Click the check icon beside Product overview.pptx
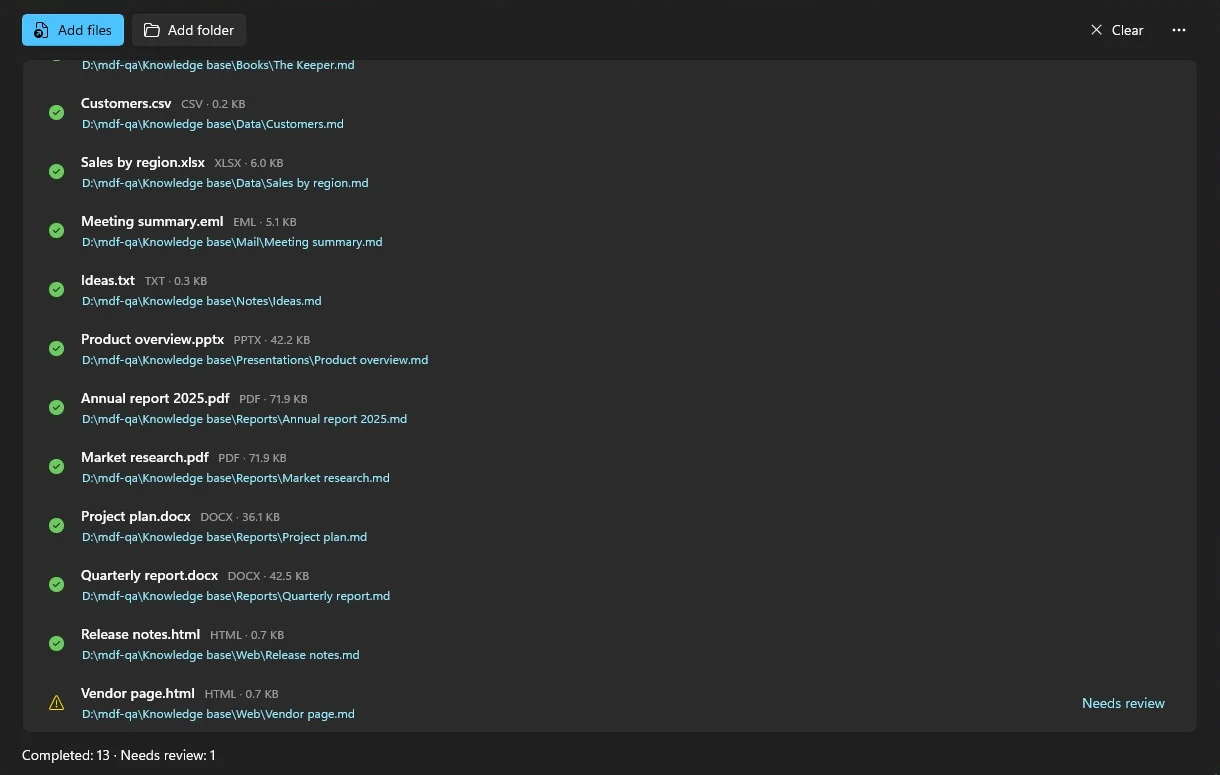 click(x=57, y=349)
